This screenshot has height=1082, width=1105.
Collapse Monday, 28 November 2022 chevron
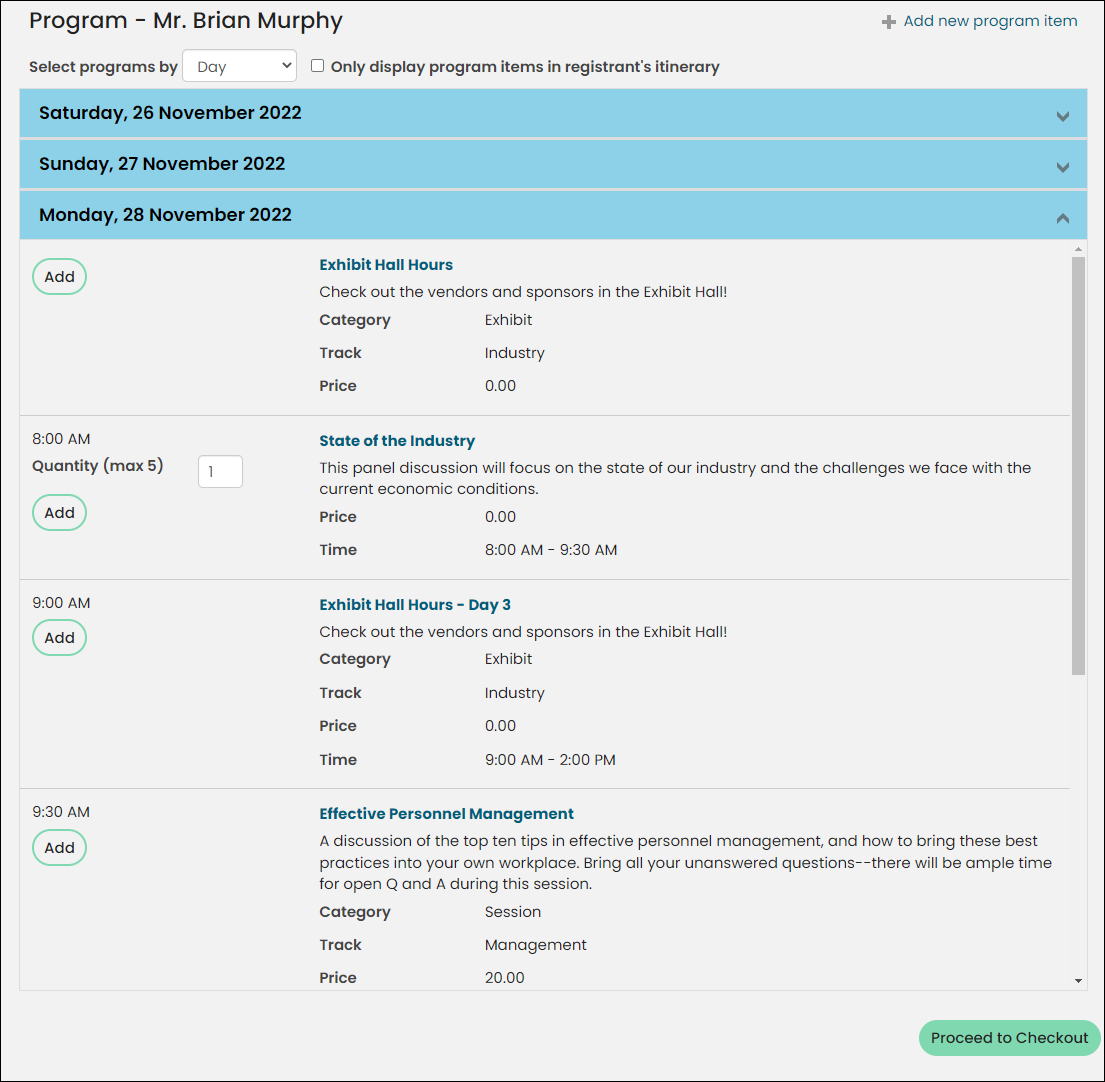(x=1063, y=219)
